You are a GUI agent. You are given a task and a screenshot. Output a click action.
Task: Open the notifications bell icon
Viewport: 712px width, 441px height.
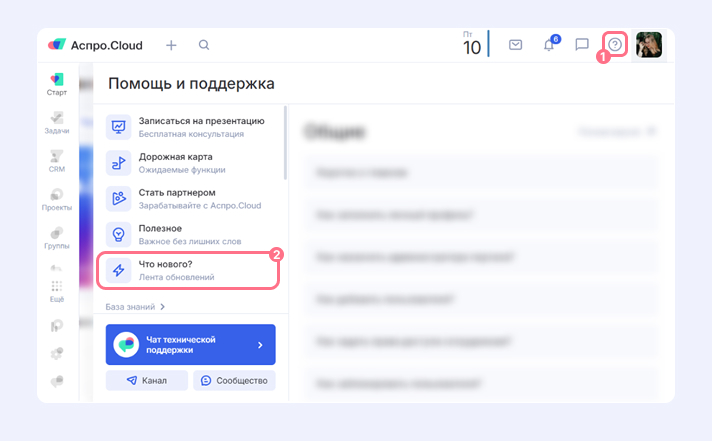click(548, 45)
